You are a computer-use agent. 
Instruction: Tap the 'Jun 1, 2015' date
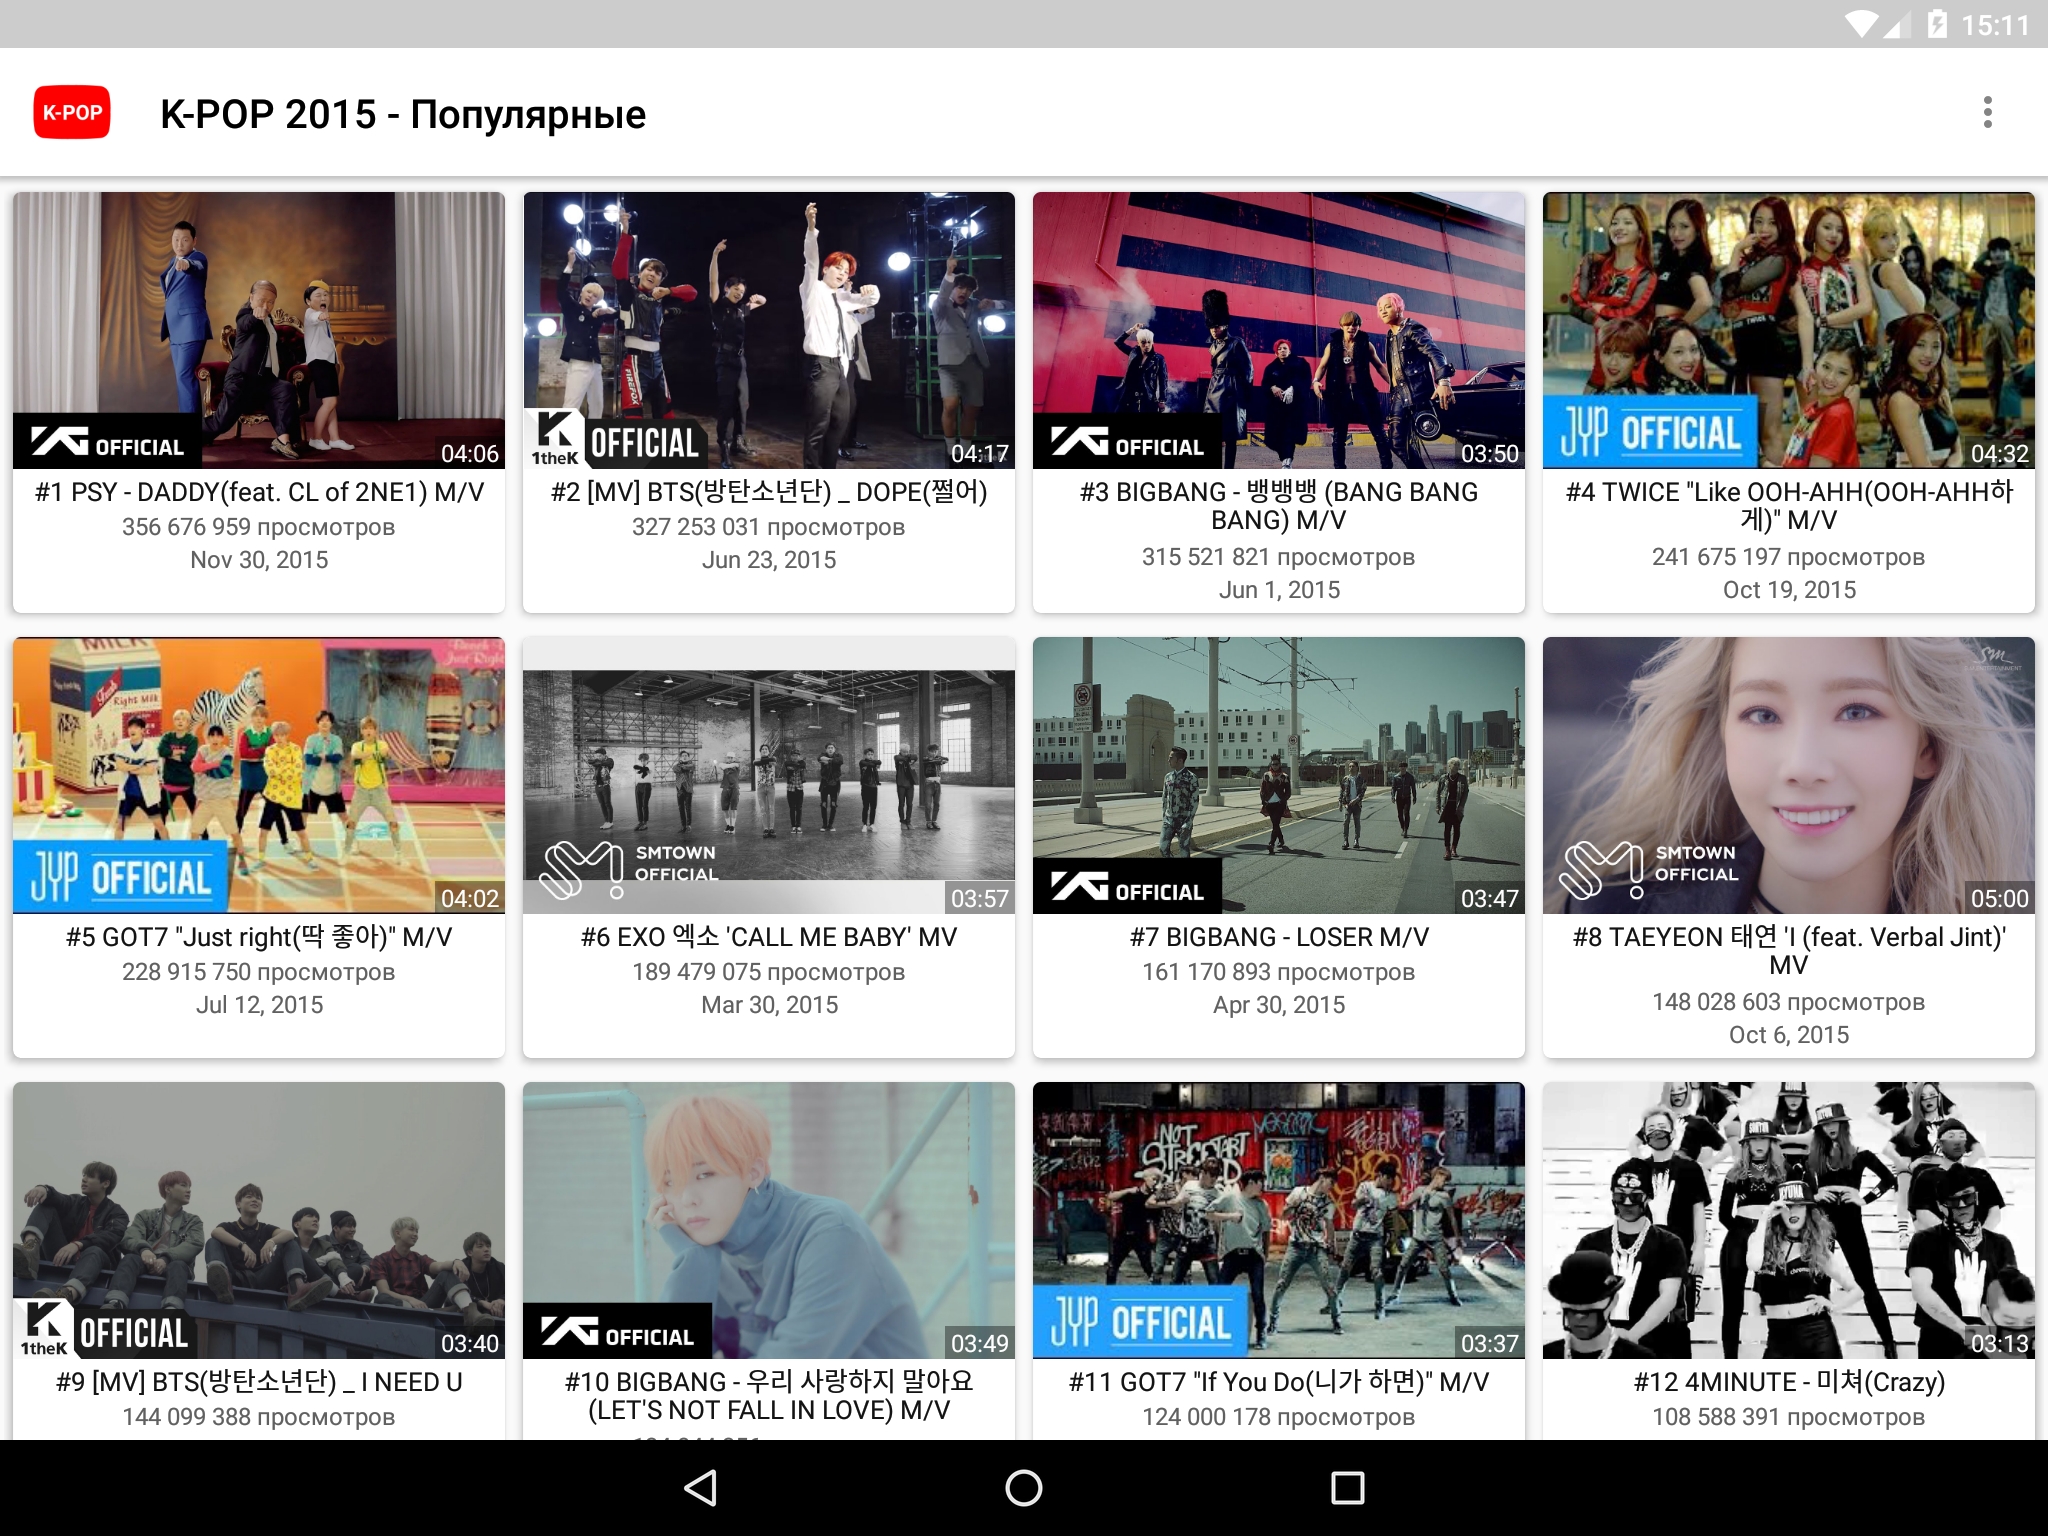pyautogui.click(x=1279, y=590)
